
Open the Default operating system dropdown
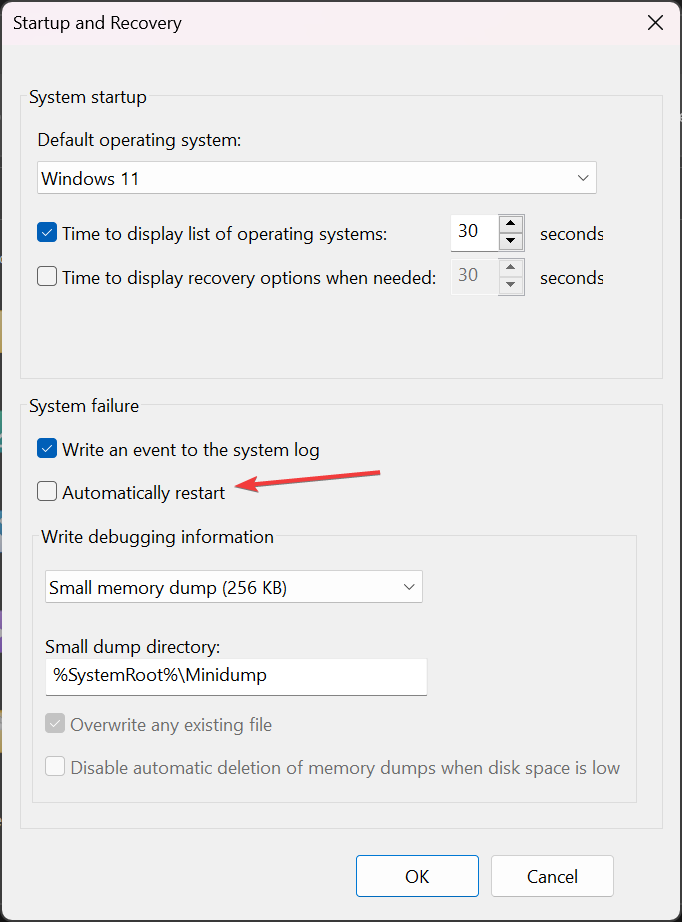click(317, 178)
